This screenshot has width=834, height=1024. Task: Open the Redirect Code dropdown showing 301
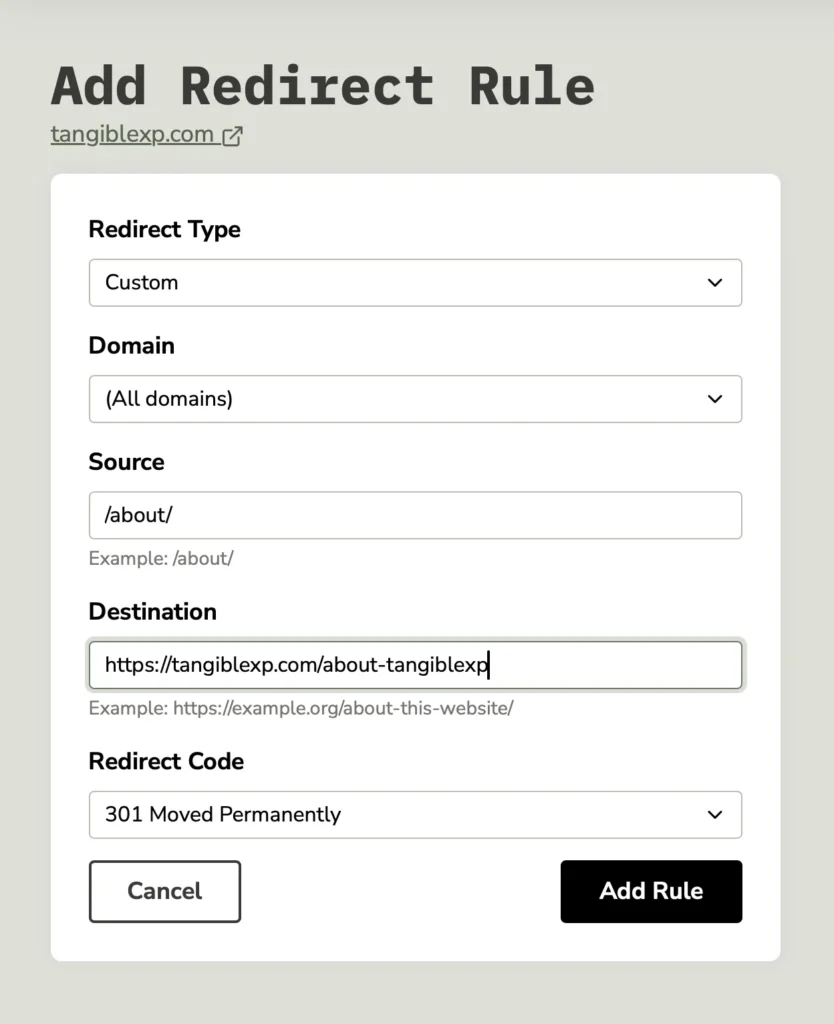click(x=415, y=815)
